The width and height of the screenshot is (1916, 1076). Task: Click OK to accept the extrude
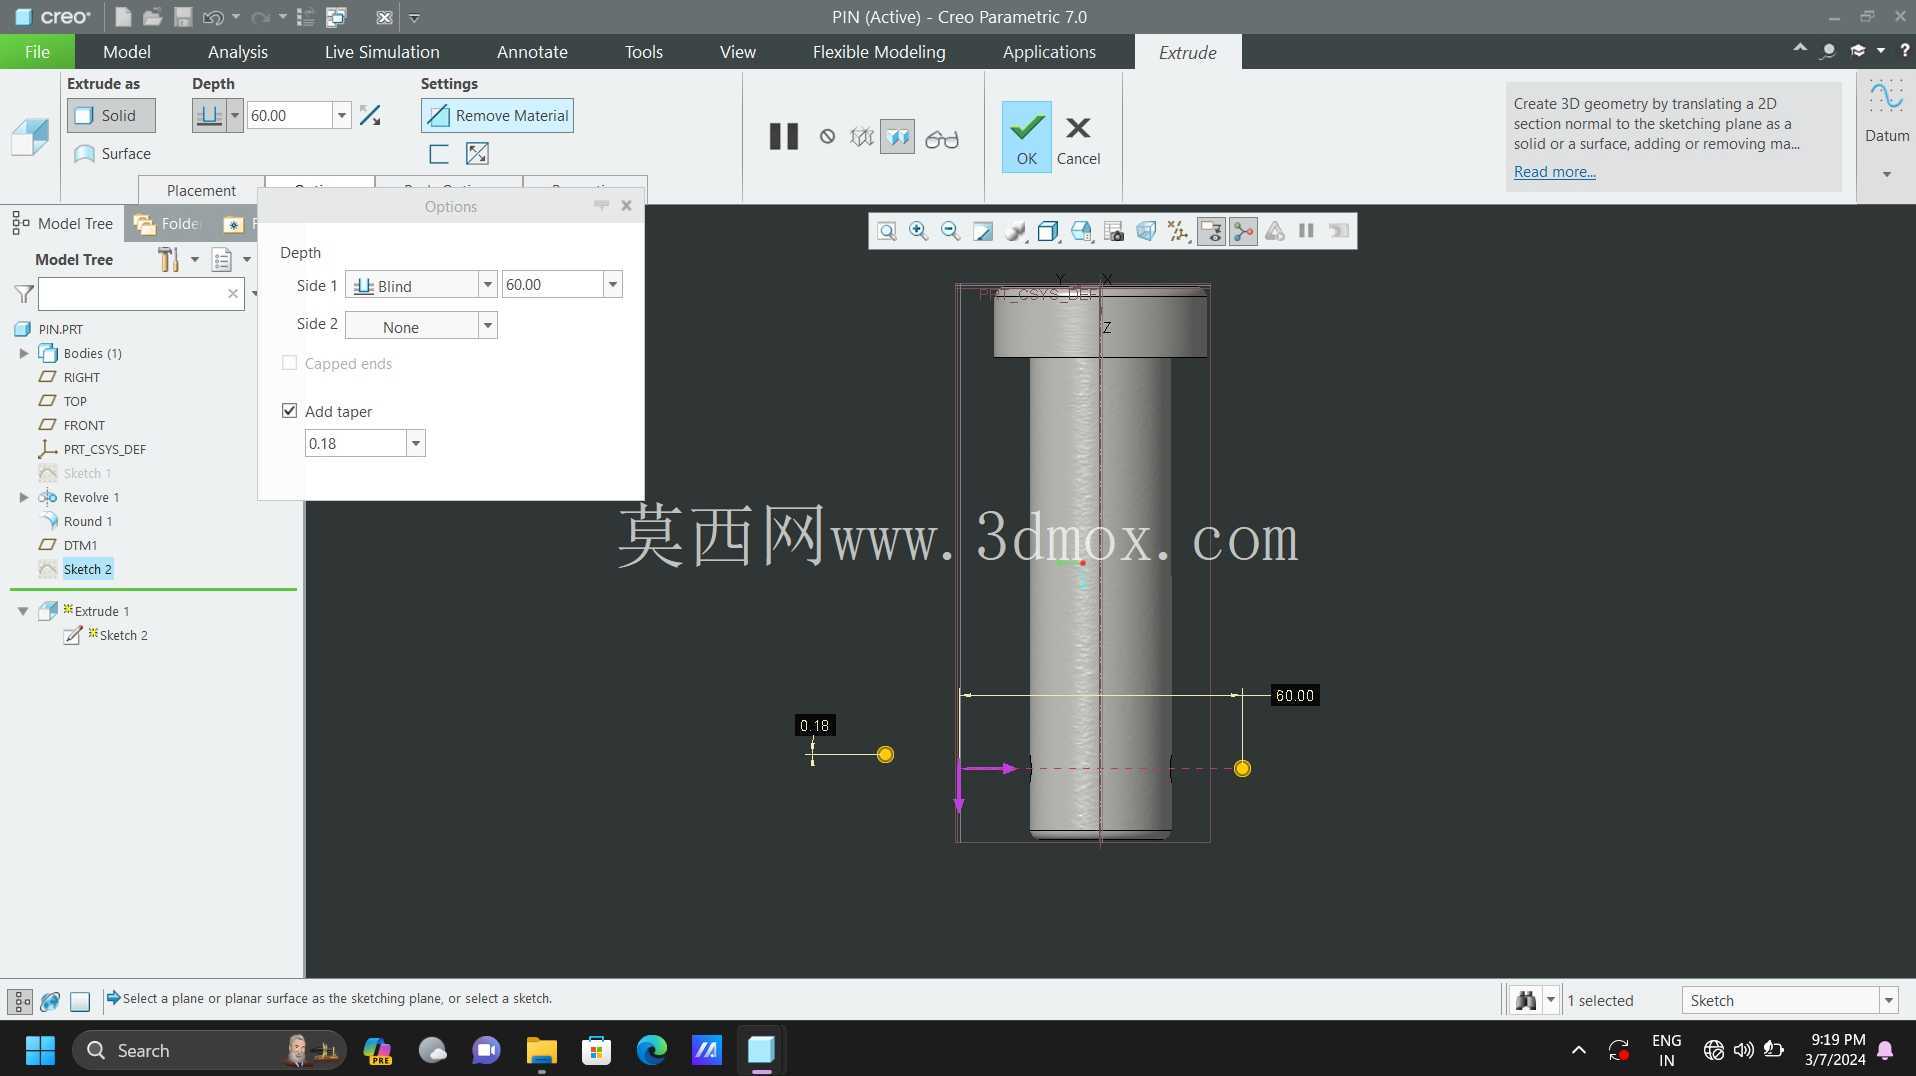(1027, 137)
